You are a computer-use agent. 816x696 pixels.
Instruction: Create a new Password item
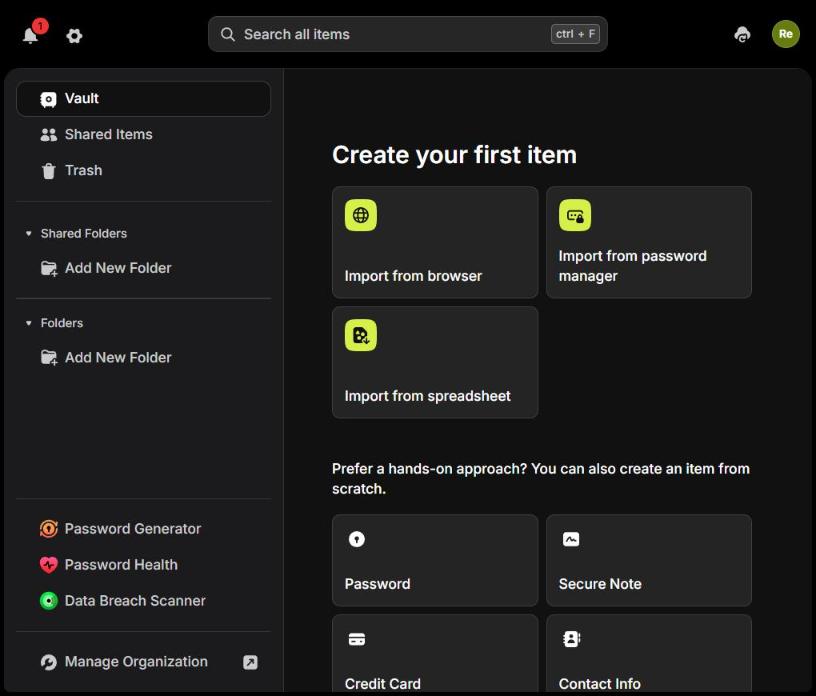click(x=435, y=560)
